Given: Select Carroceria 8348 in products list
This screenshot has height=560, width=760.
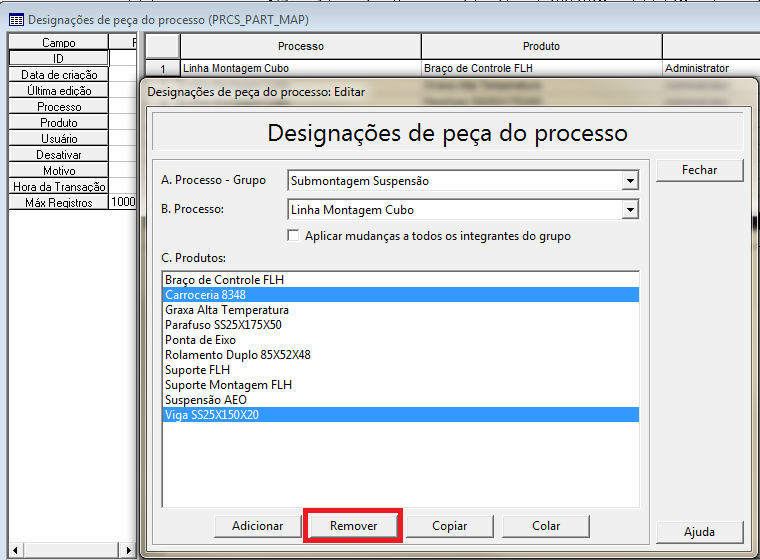Looking at the screenshot, I should pyautogui.click(x=401, y=295).
